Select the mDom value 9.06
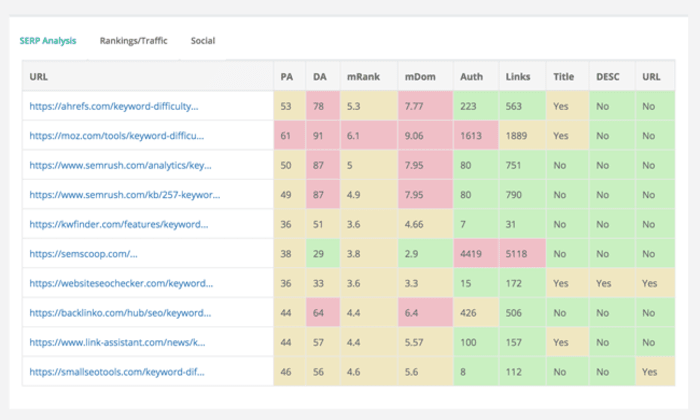The image size is (700, 420). pos(425,136)
